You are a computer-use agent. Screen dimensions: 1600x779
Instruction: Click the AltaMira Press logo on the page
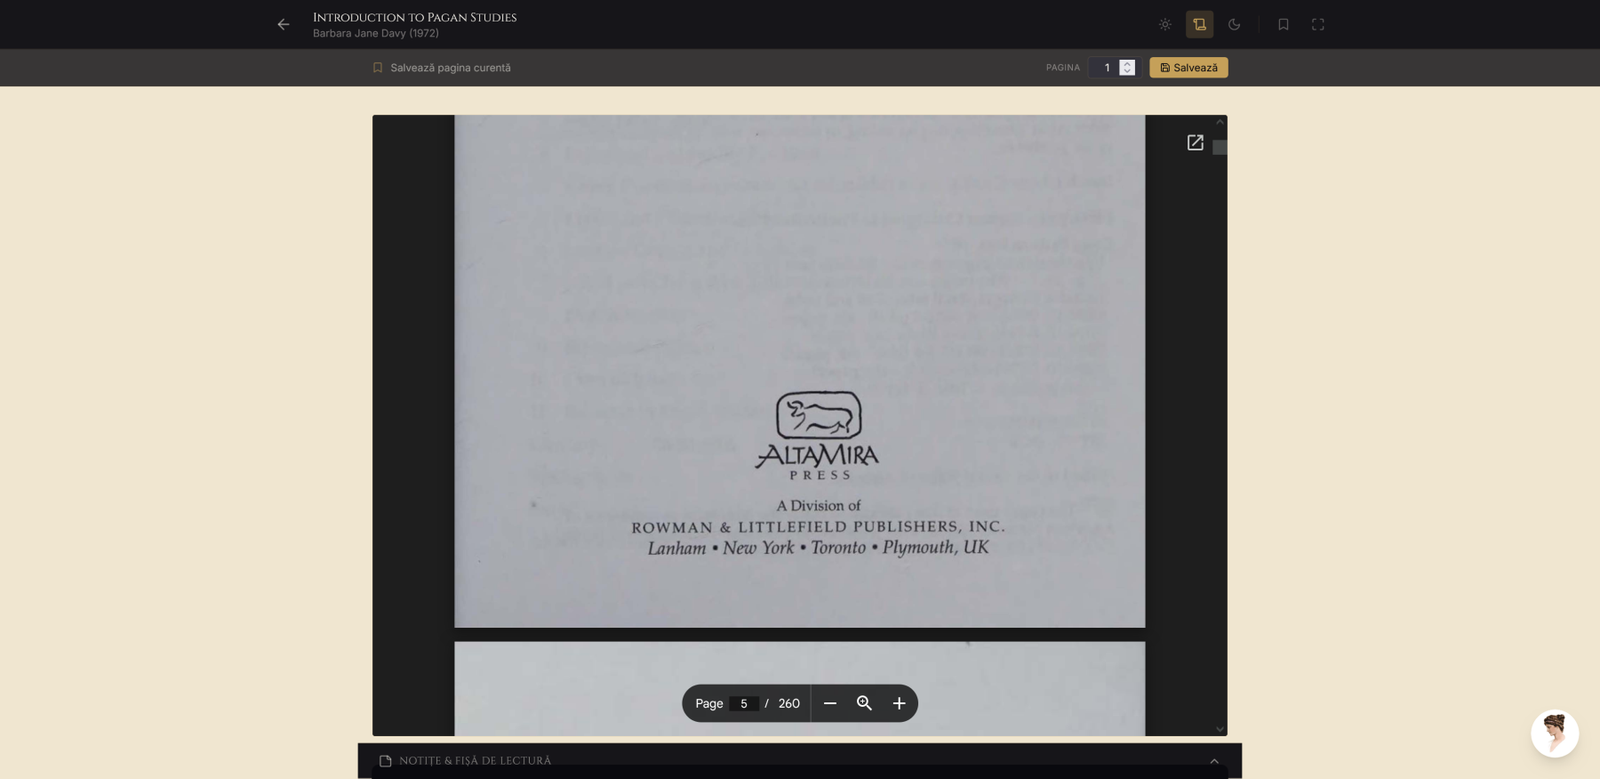818,435
